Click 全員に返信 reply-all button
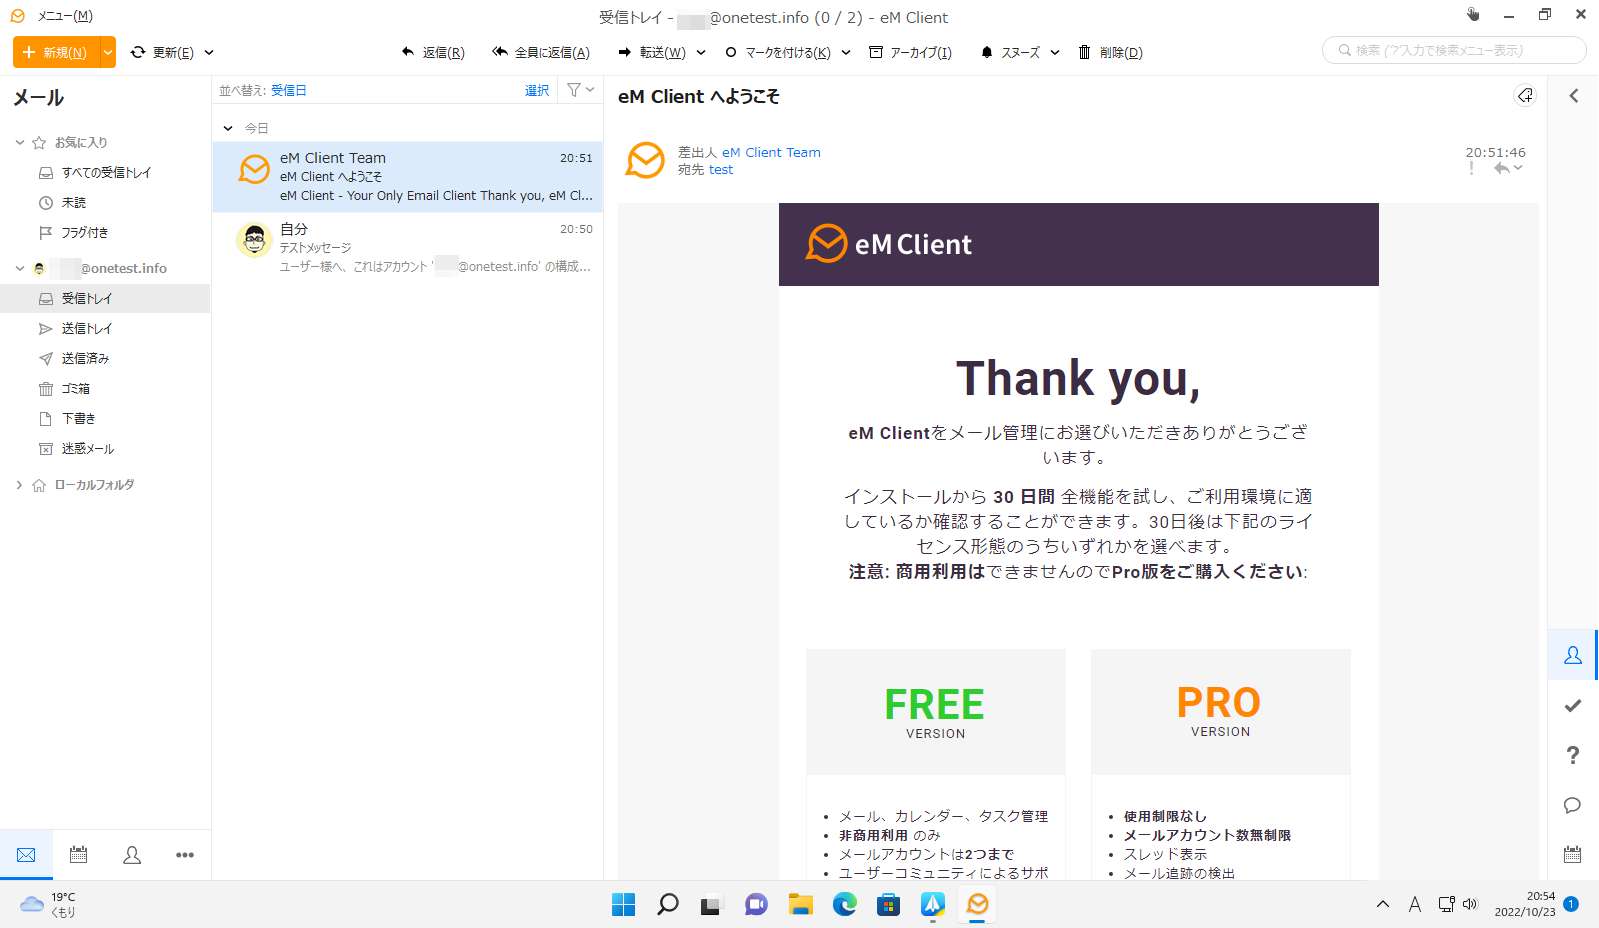The height and width of the screenshot is (928, 1599). click(x=541, y=52)
